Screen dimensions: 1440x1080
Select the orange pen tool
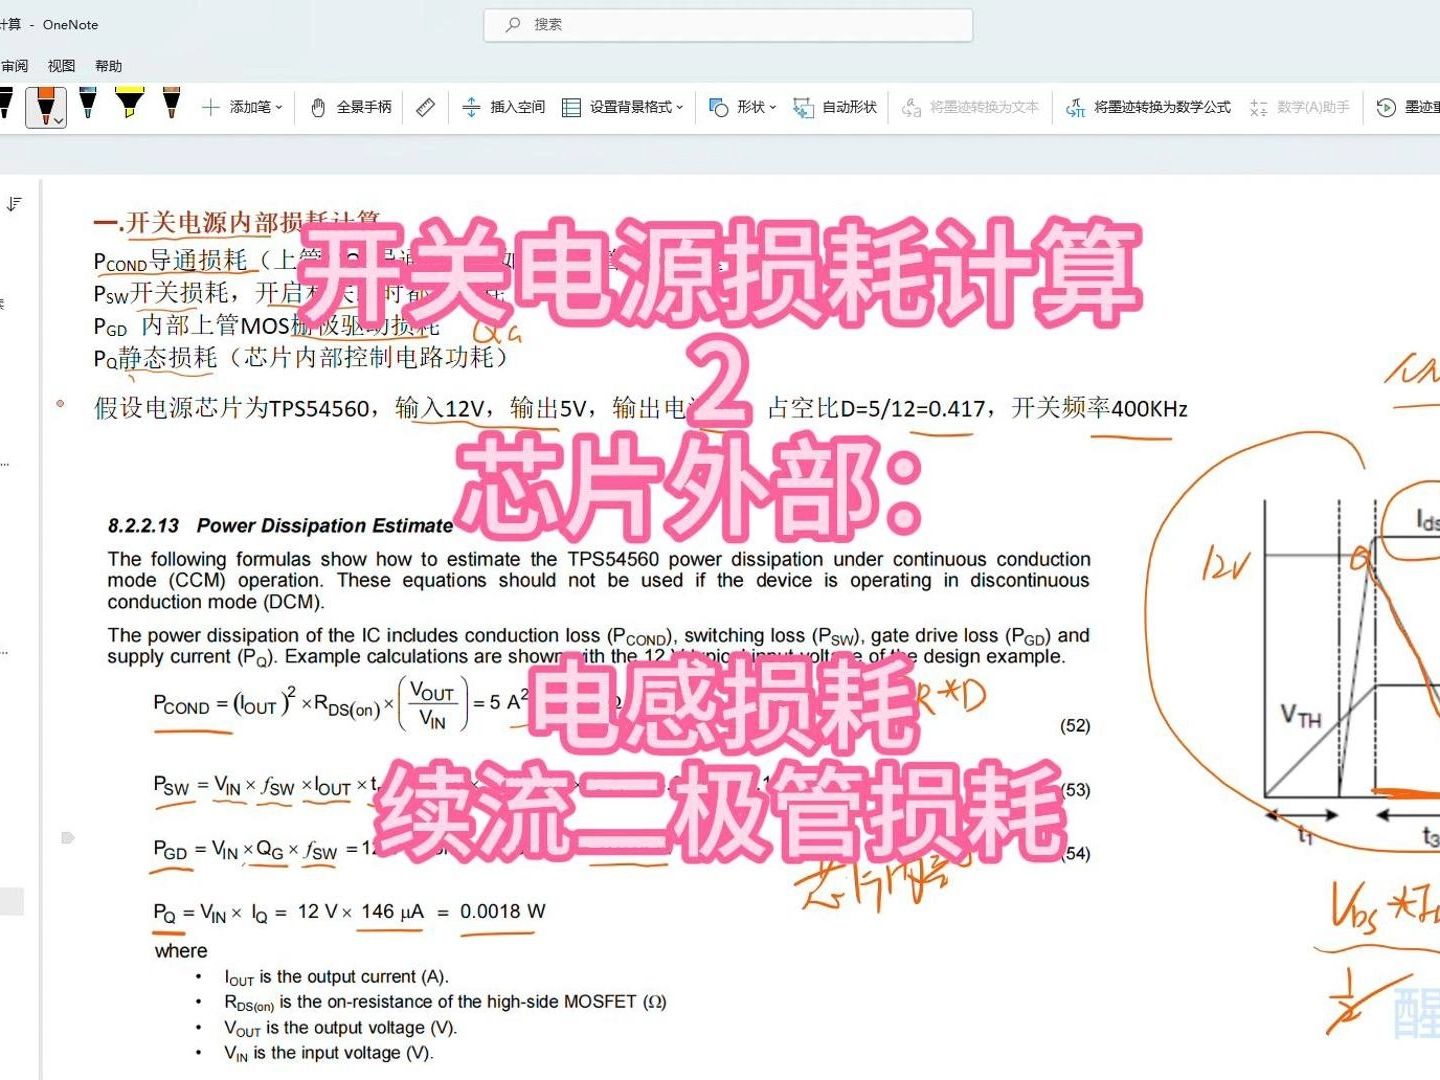pos(44,103)
